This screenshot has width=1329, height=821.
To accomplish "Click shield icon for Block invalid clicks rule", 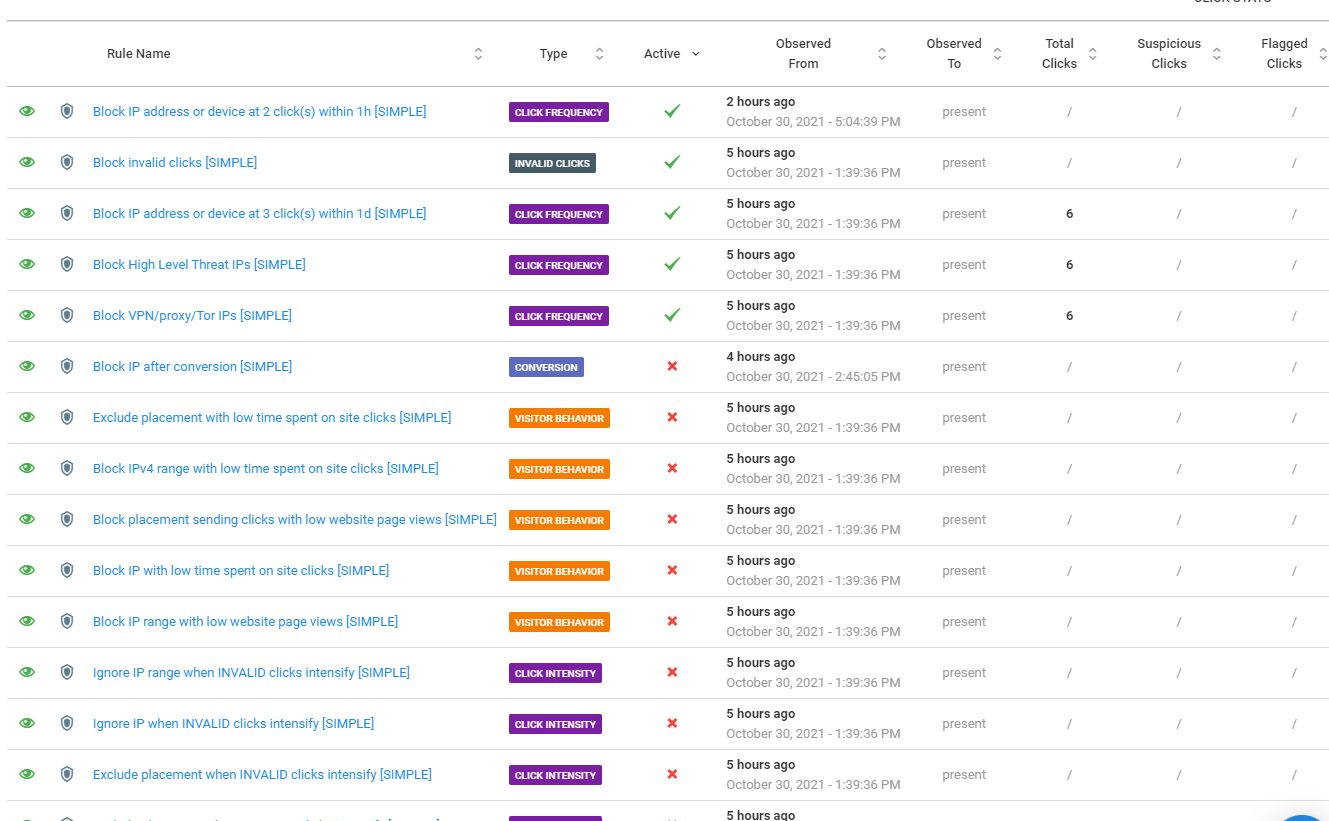I will pos(67,162).
